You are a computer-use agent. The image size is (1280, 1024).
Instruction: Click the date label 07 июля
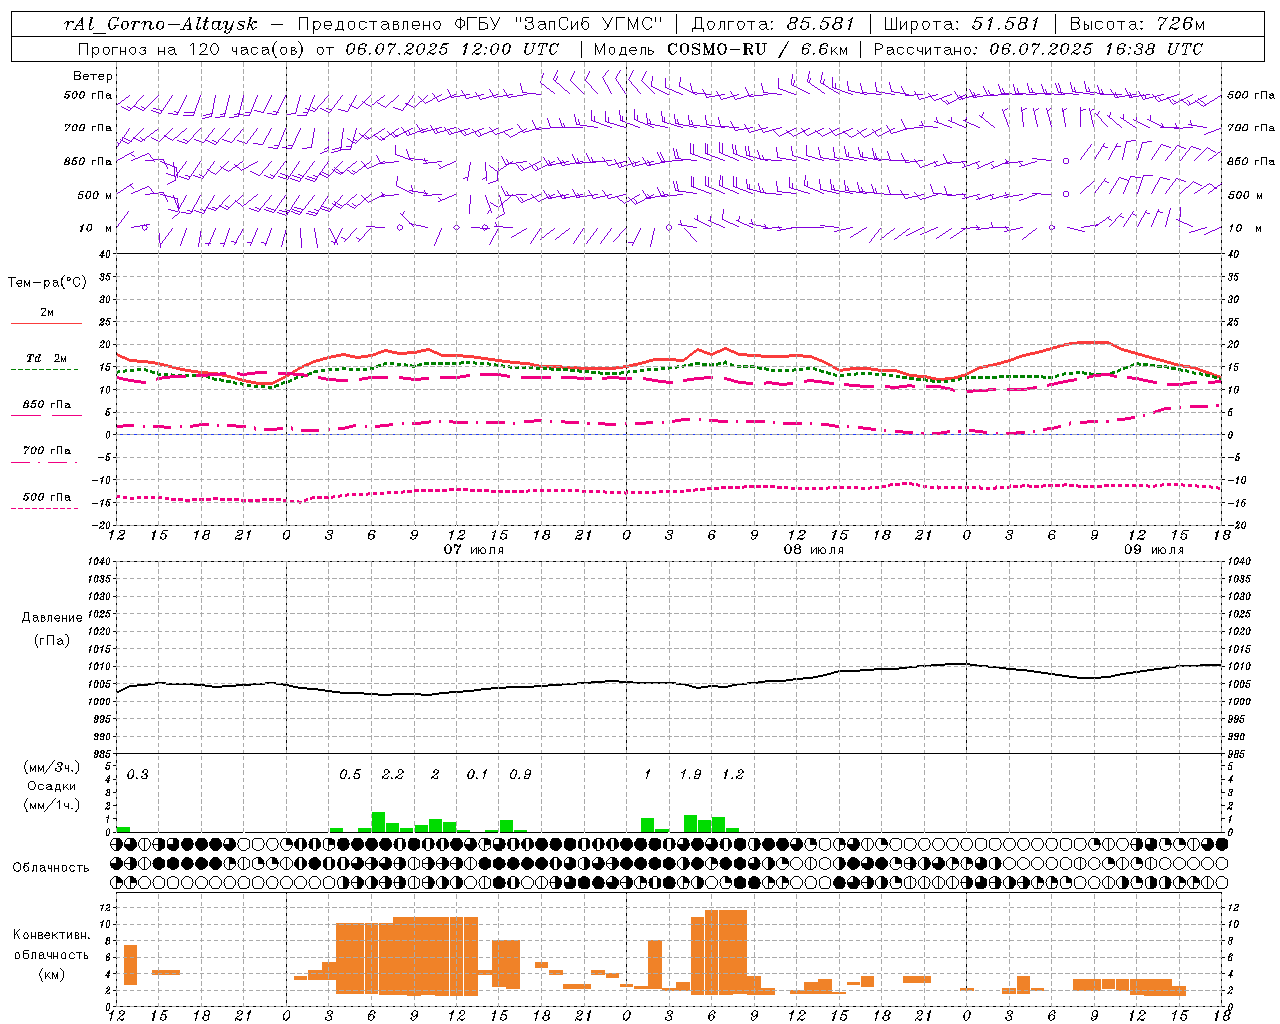pos(474,550)
